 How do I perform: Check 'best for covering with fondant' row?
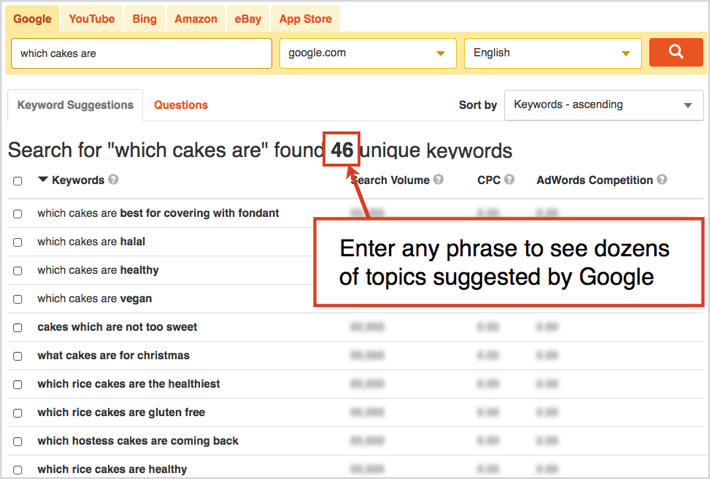(x=18, y=214)
